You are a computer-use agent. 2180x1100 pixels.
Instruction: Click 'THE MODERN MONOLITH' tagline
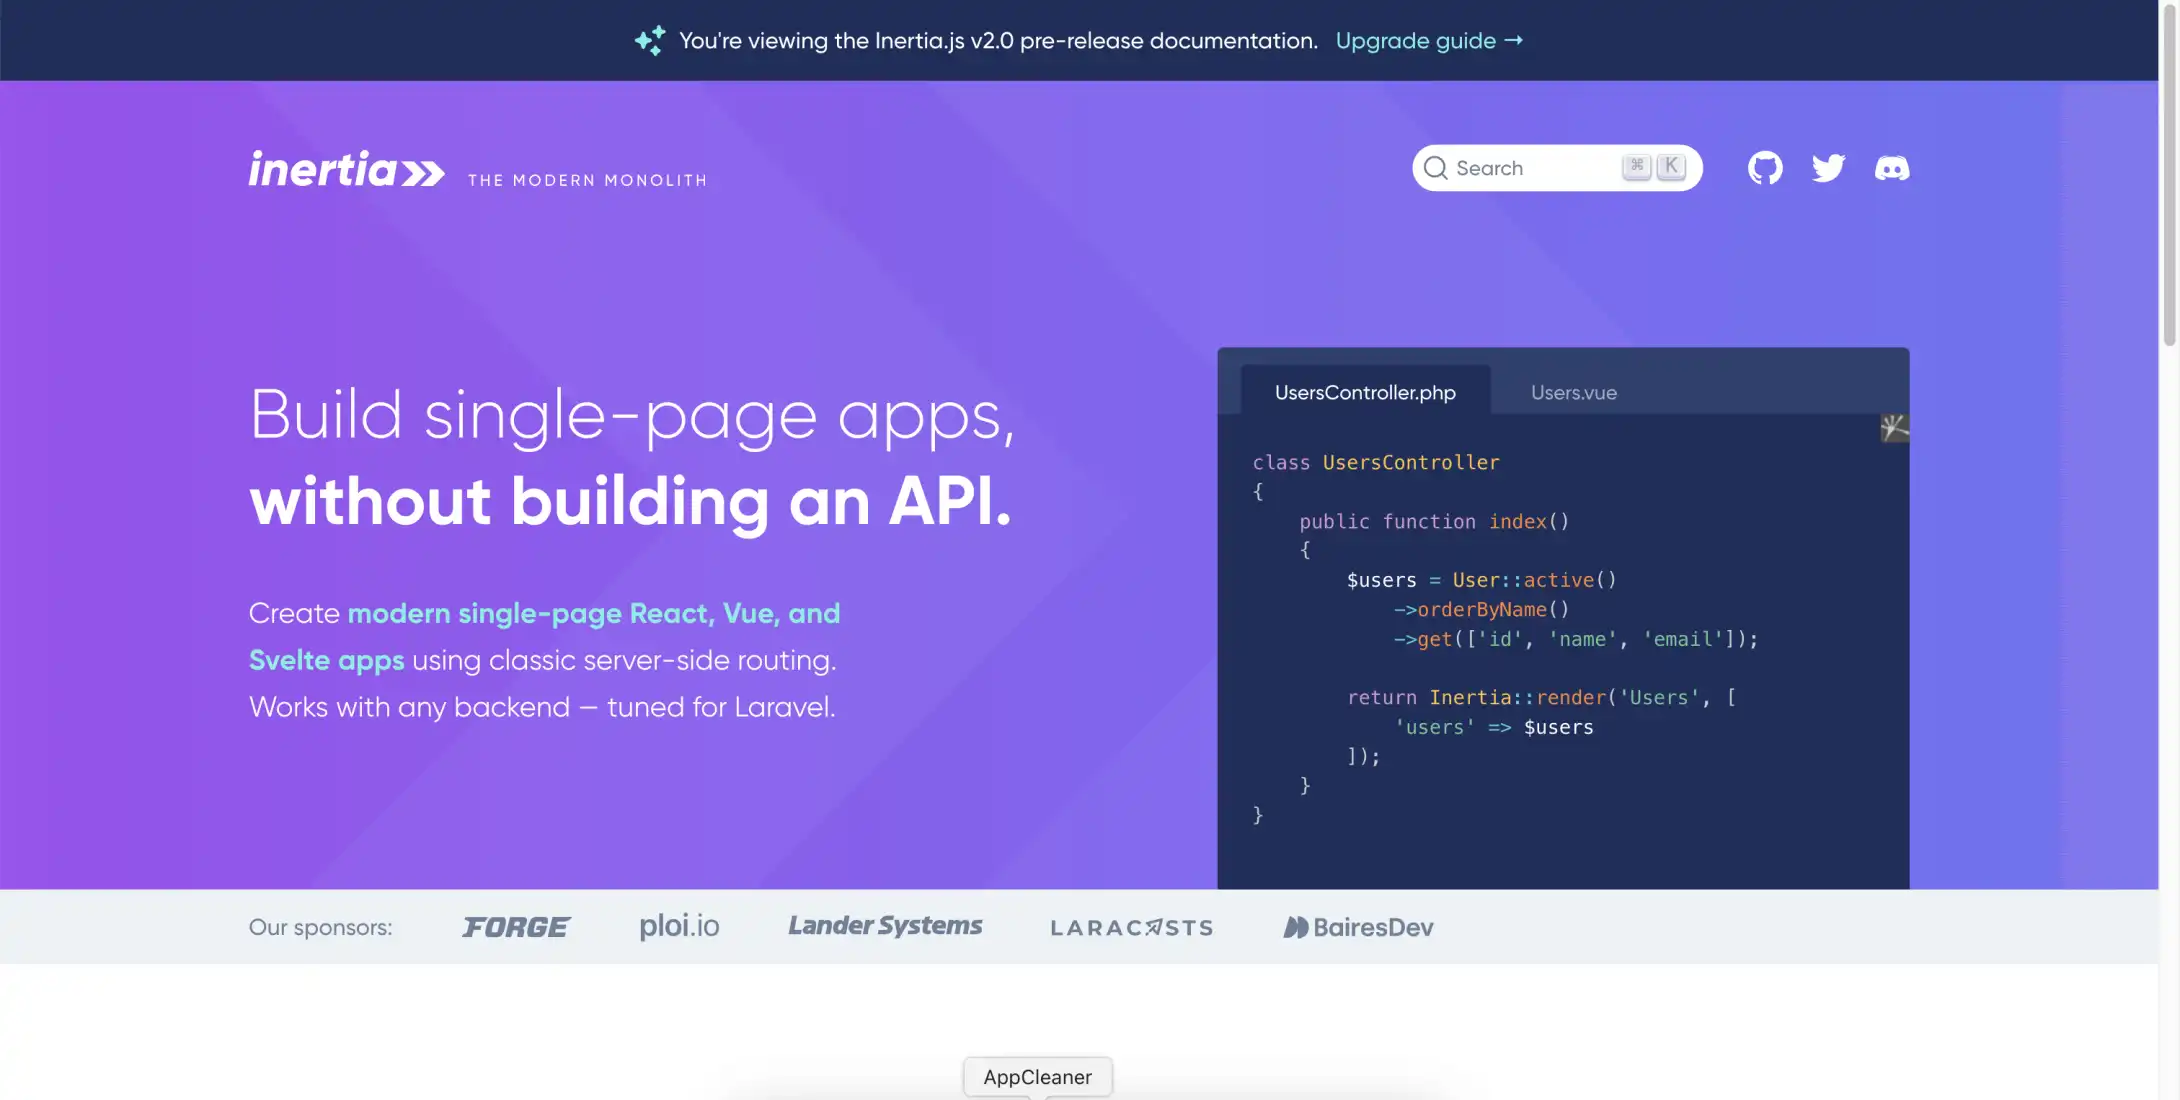[587, 180]
